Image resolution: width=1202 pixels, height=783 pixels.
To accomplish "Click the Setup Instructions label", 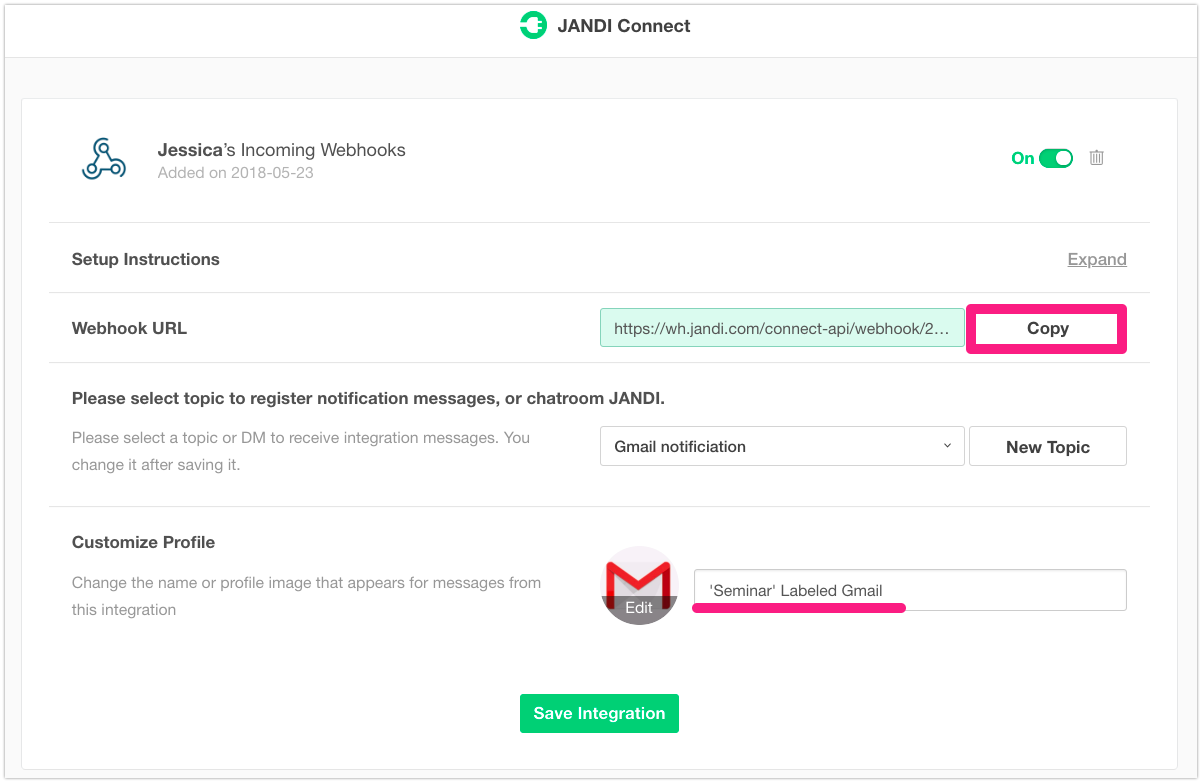I will (146, 259).
